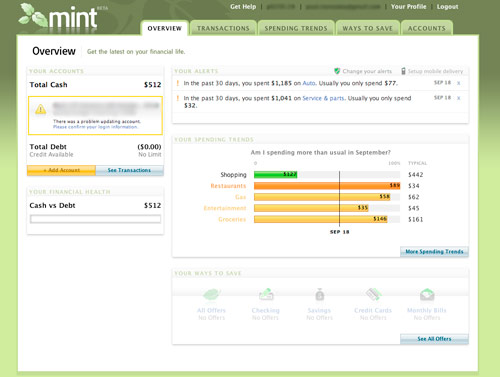Click the Mint leaf logo
Image resolution: width=500 pixels, height=377 pixels.
[x=33, y=15]
